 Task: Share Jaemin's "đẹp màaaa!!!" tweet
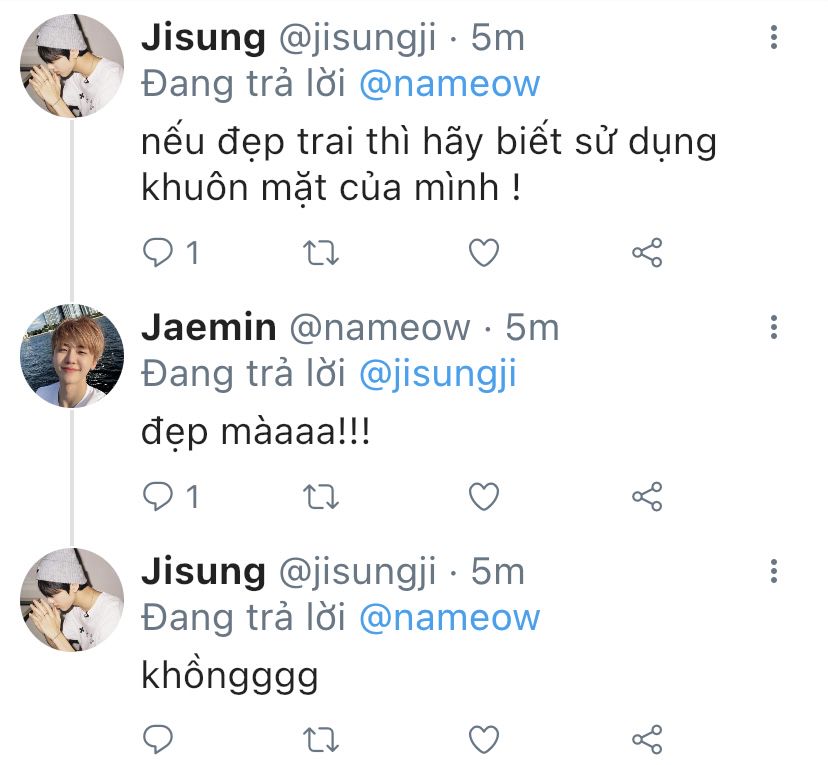coord(647,496)
